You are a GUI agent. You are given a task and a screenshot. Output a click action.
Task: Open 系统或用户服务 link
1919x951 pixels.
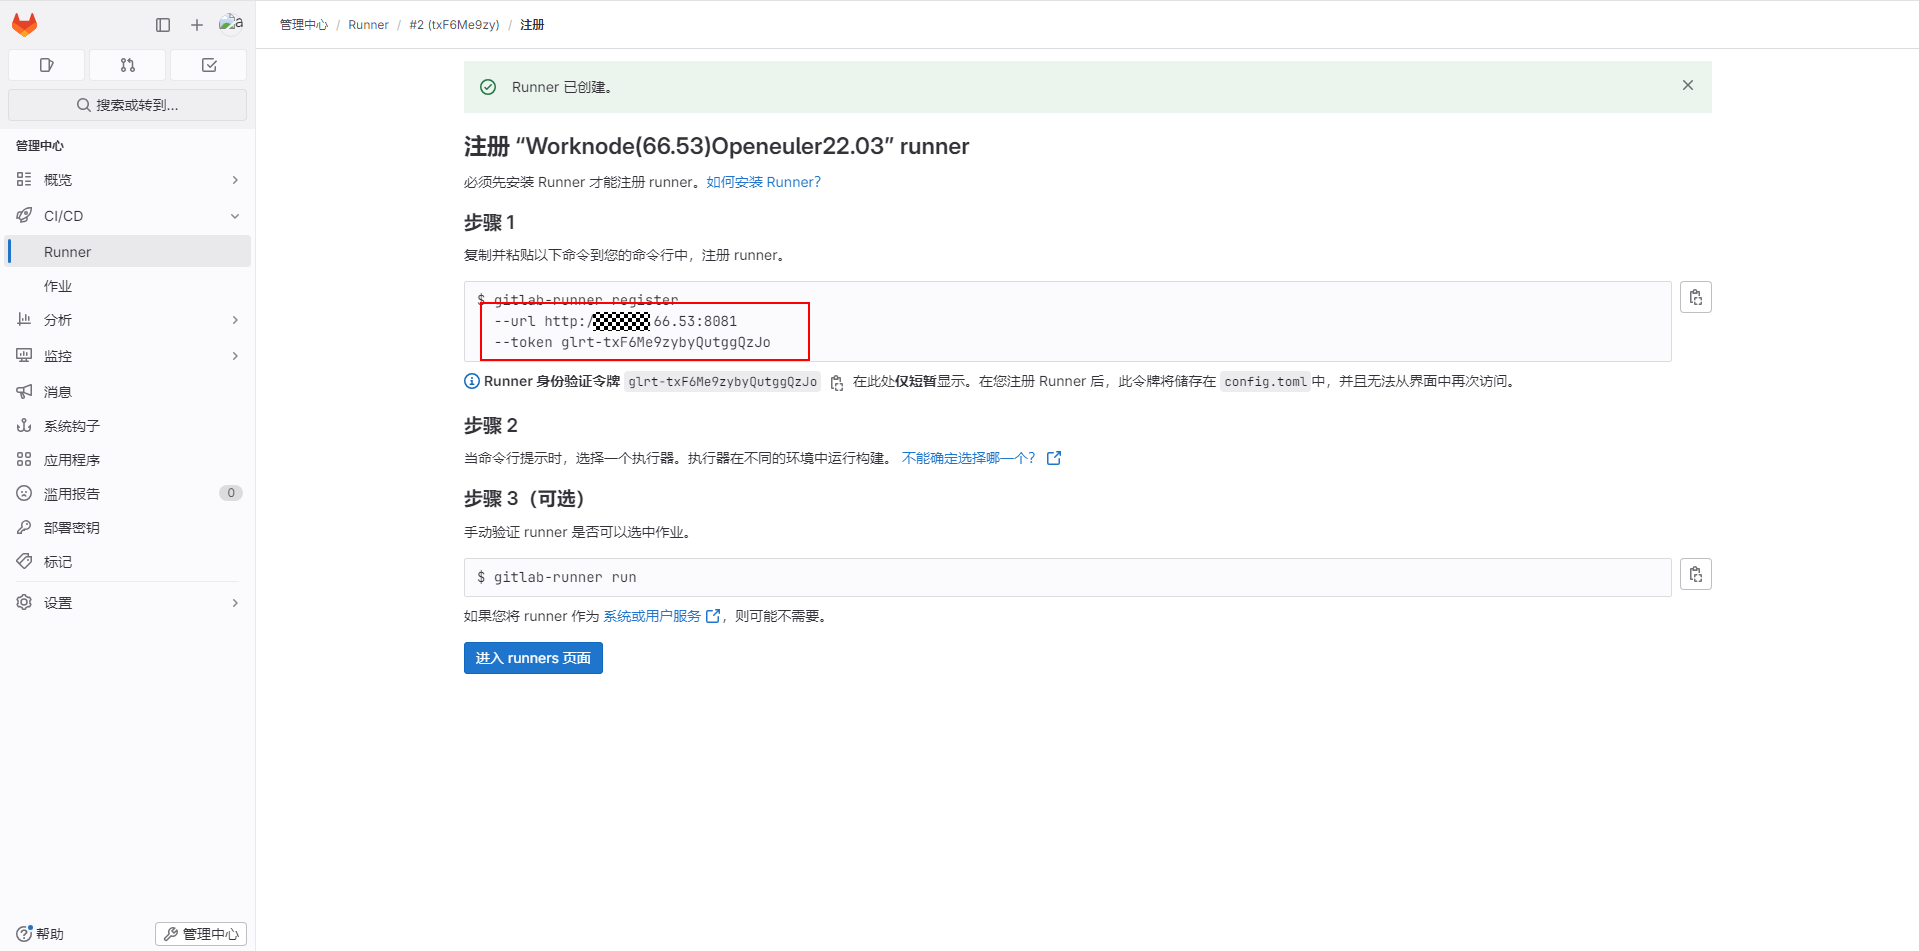click(x=661, y=616)
